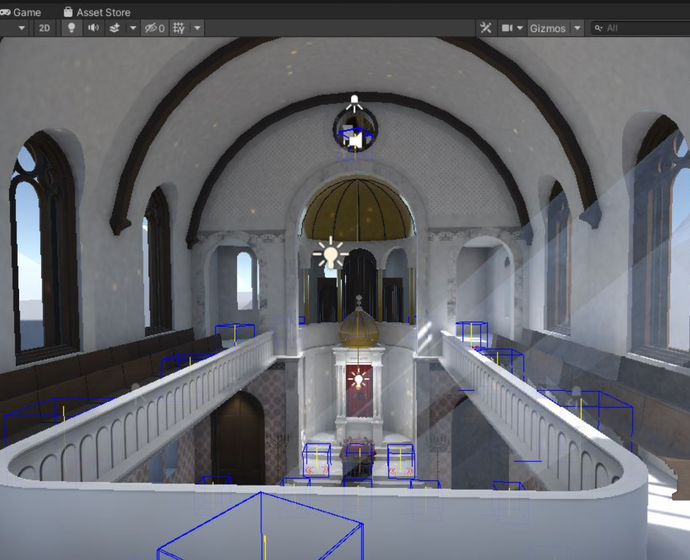690x560 pixels.
Task: Switch to the Game tab
Action: [x=20, y=12]
